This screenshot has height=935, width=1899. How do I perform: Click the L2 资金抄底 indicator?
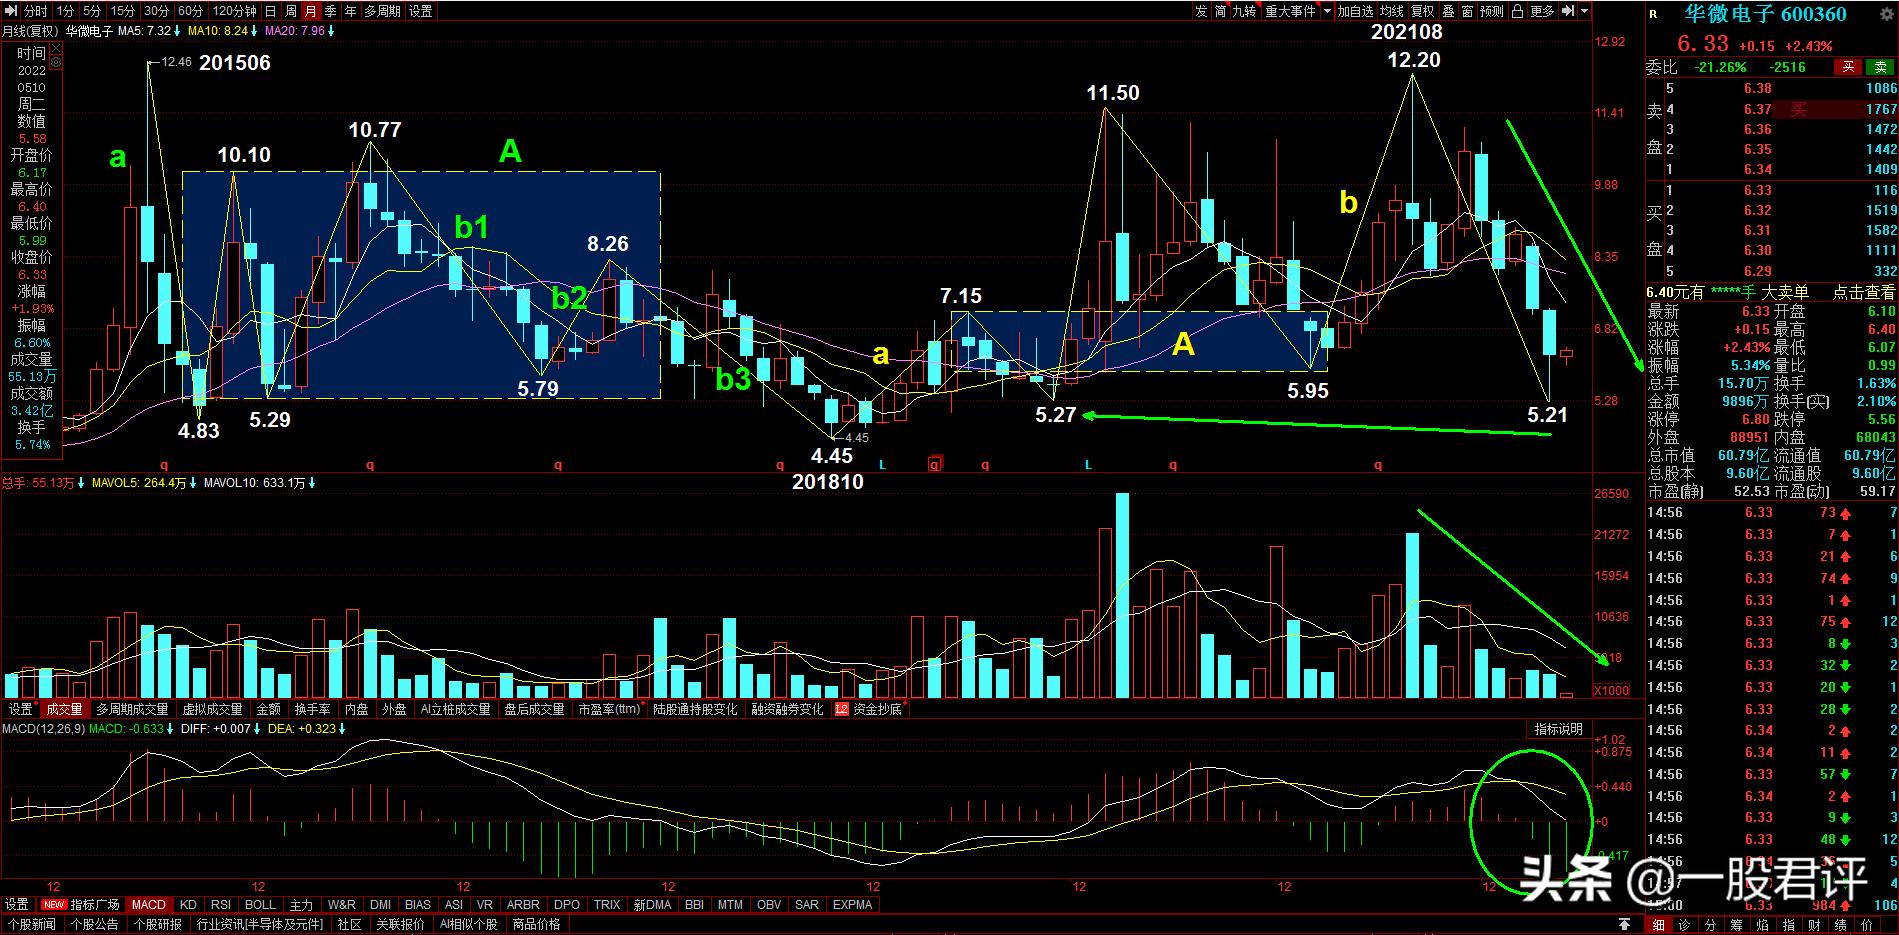coord(868,709)
